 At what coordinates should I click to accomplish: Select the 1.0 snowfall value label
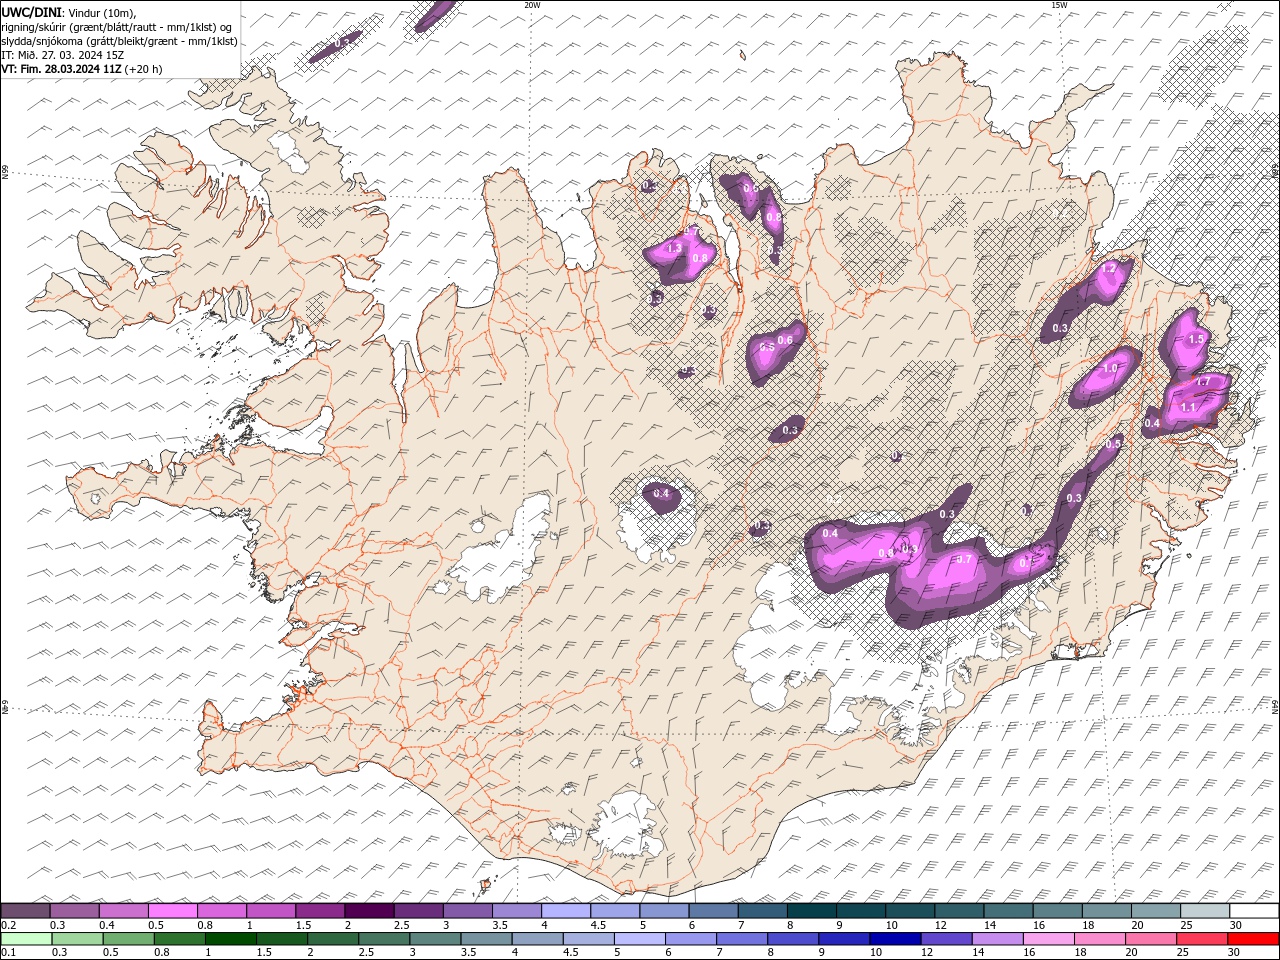pos(1109,368)
